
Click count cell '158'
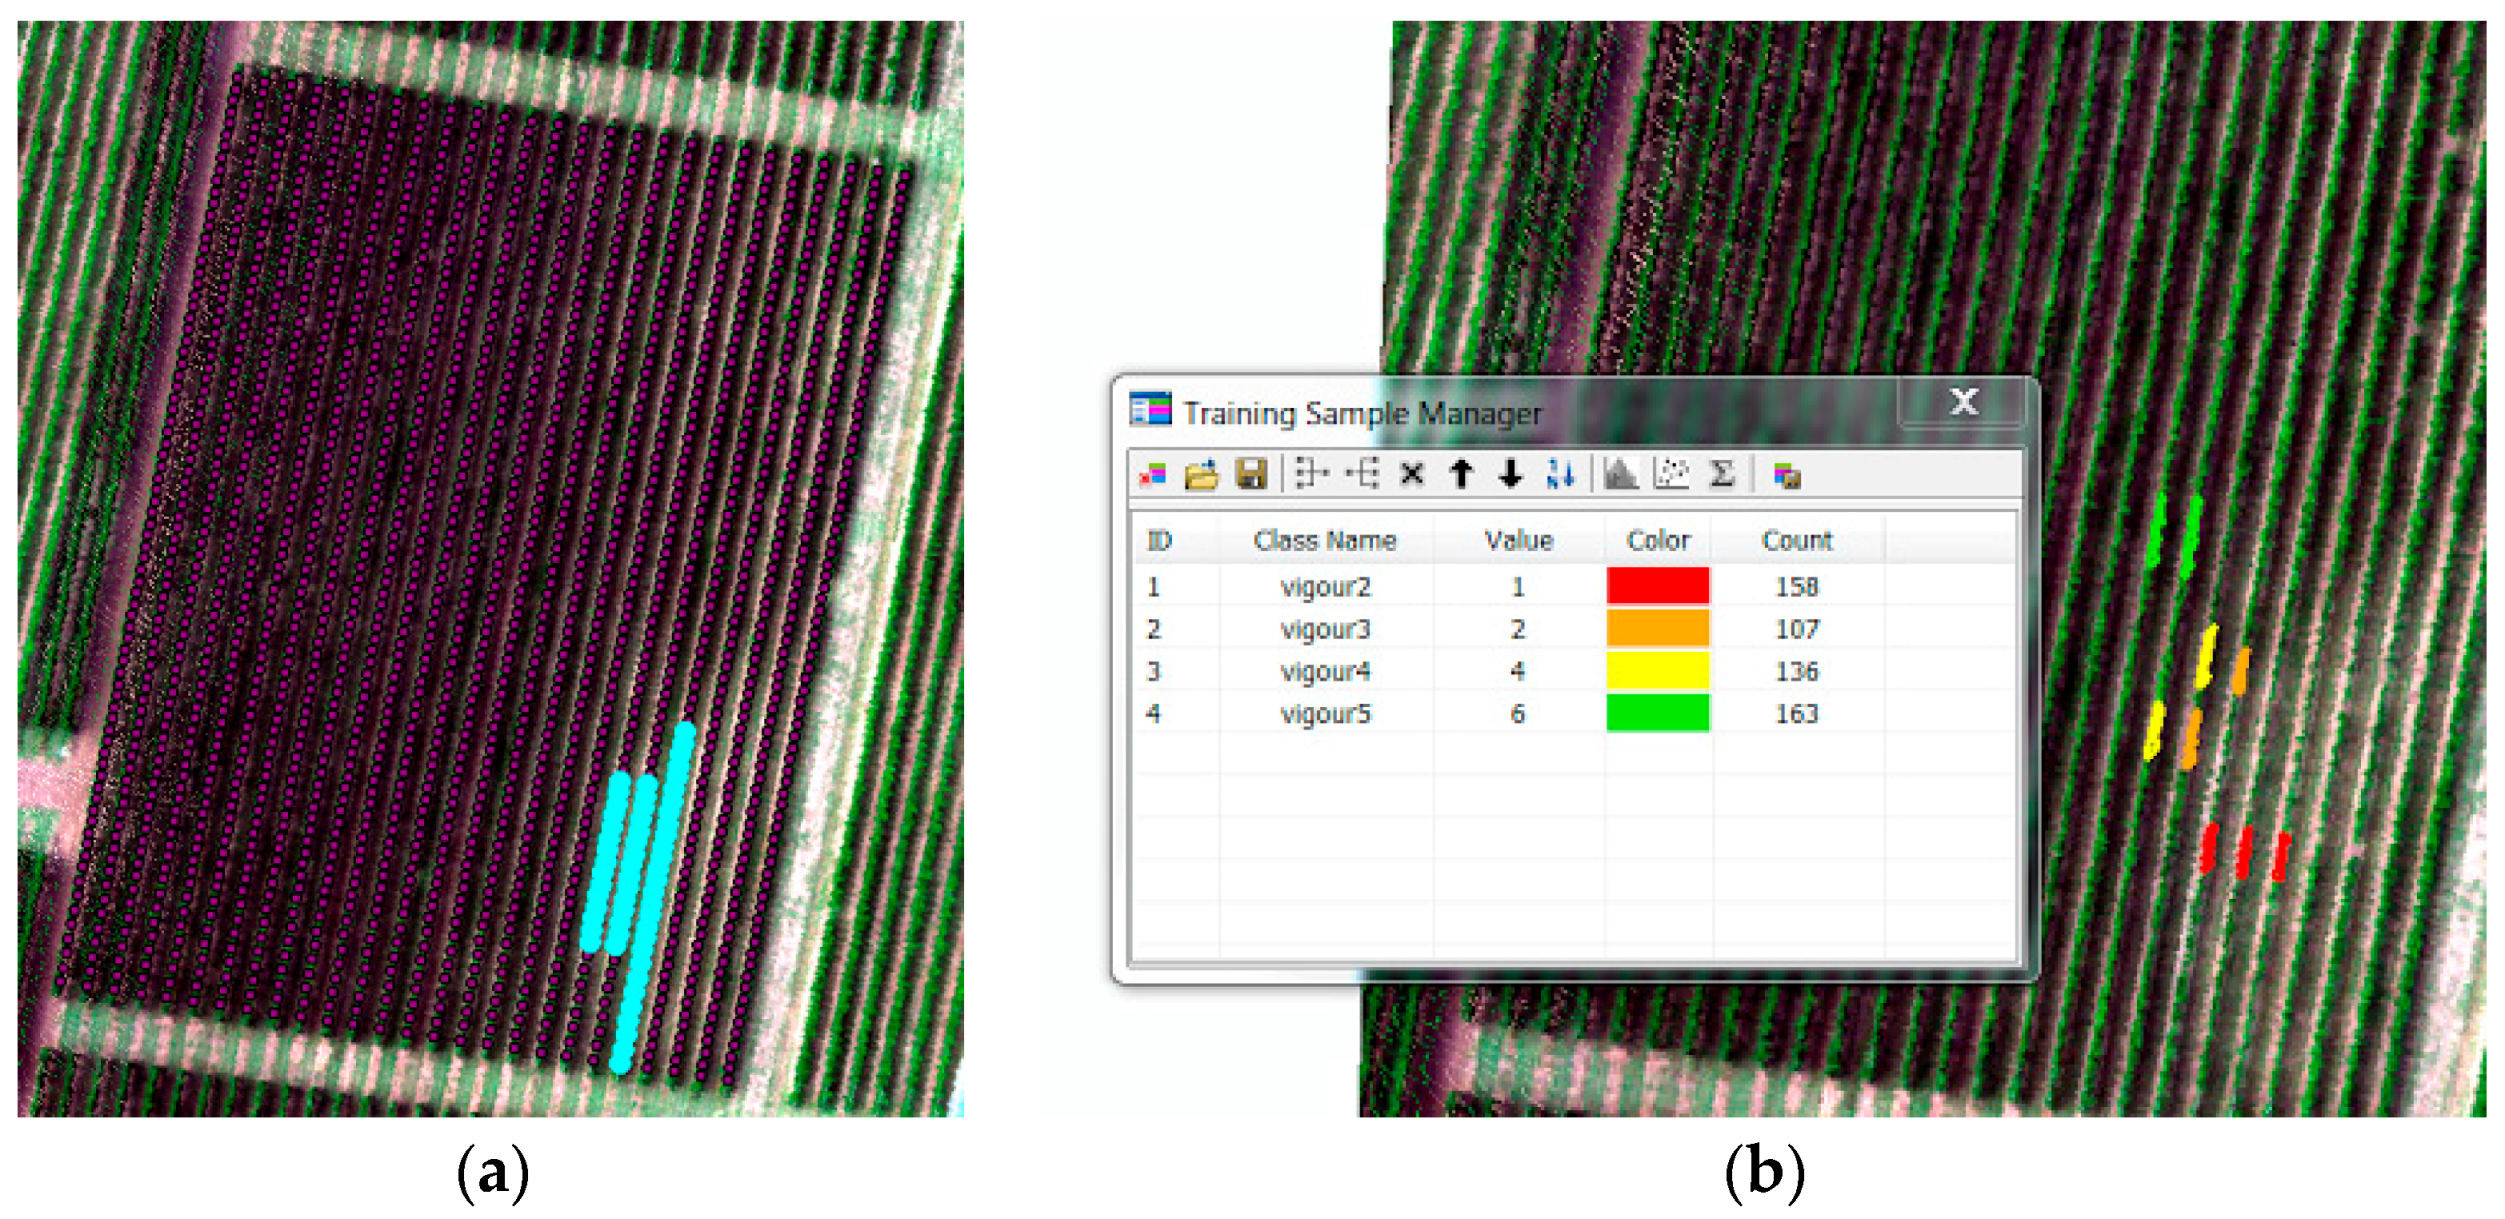(x=1796, y=587)
